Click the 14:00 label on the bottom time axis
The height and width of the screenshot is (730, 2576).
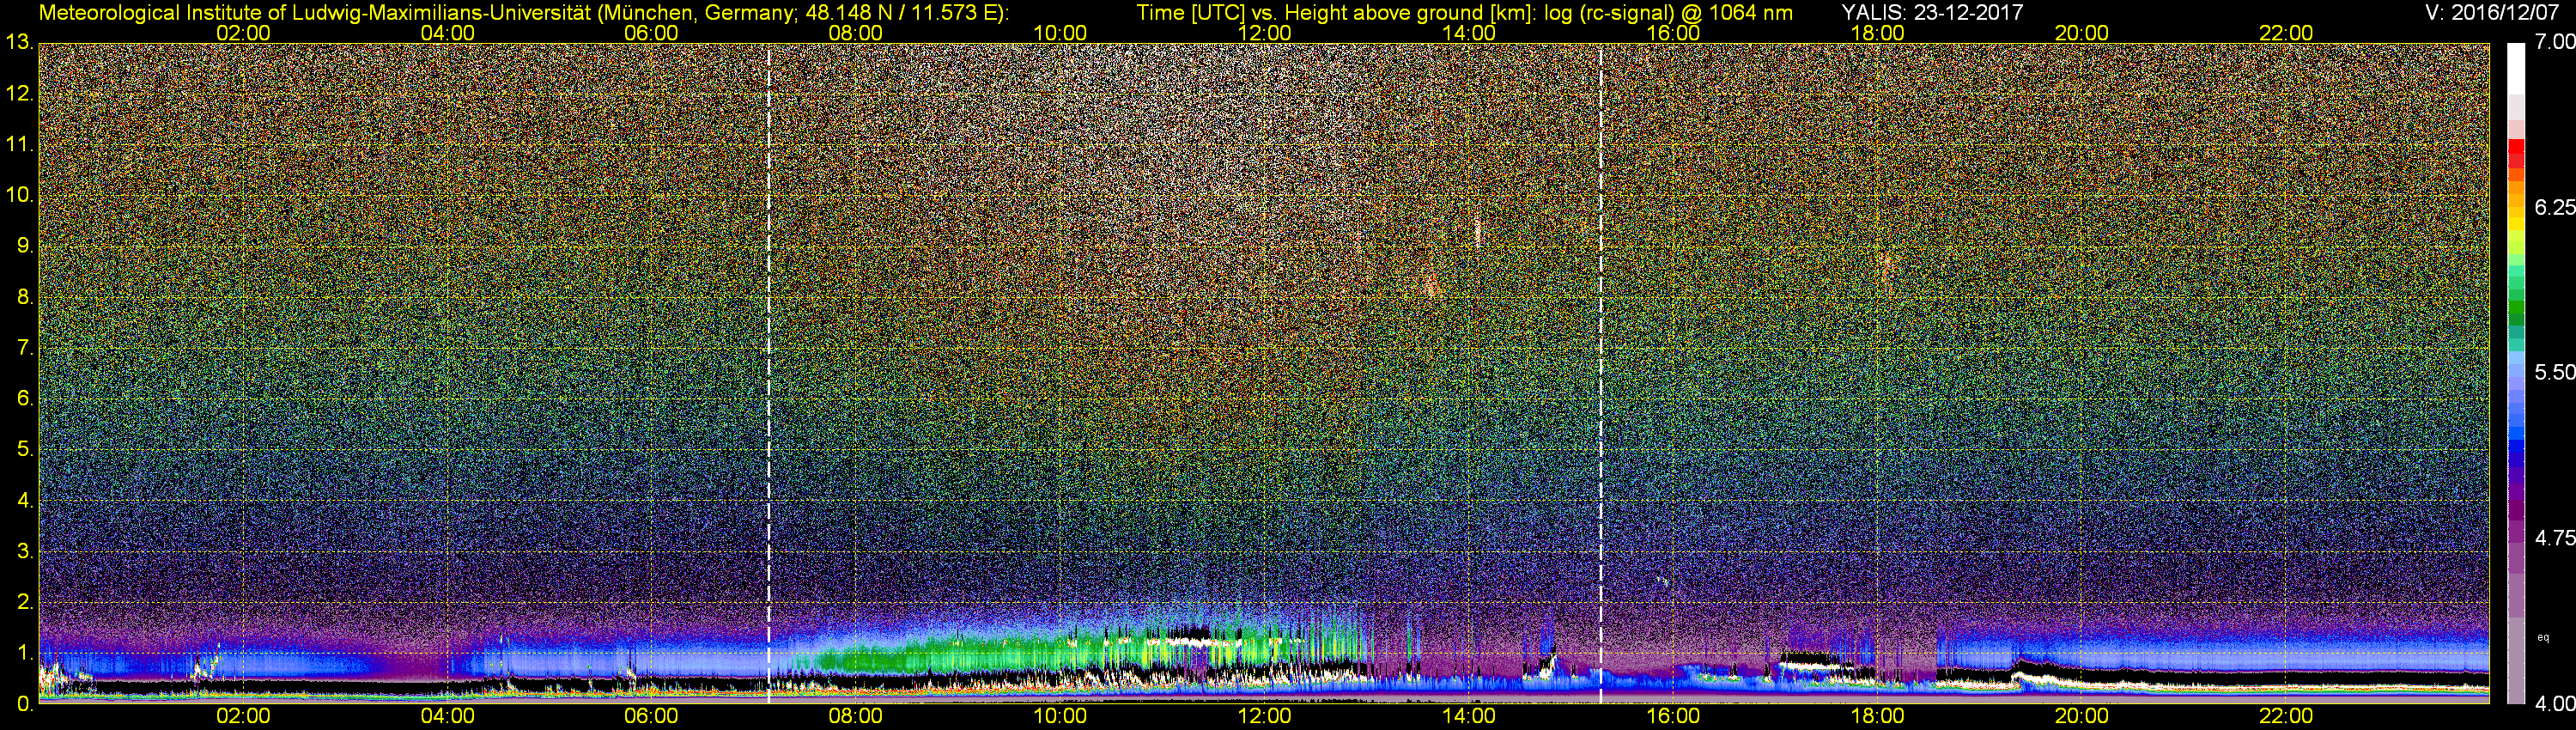coord(1469,716)
